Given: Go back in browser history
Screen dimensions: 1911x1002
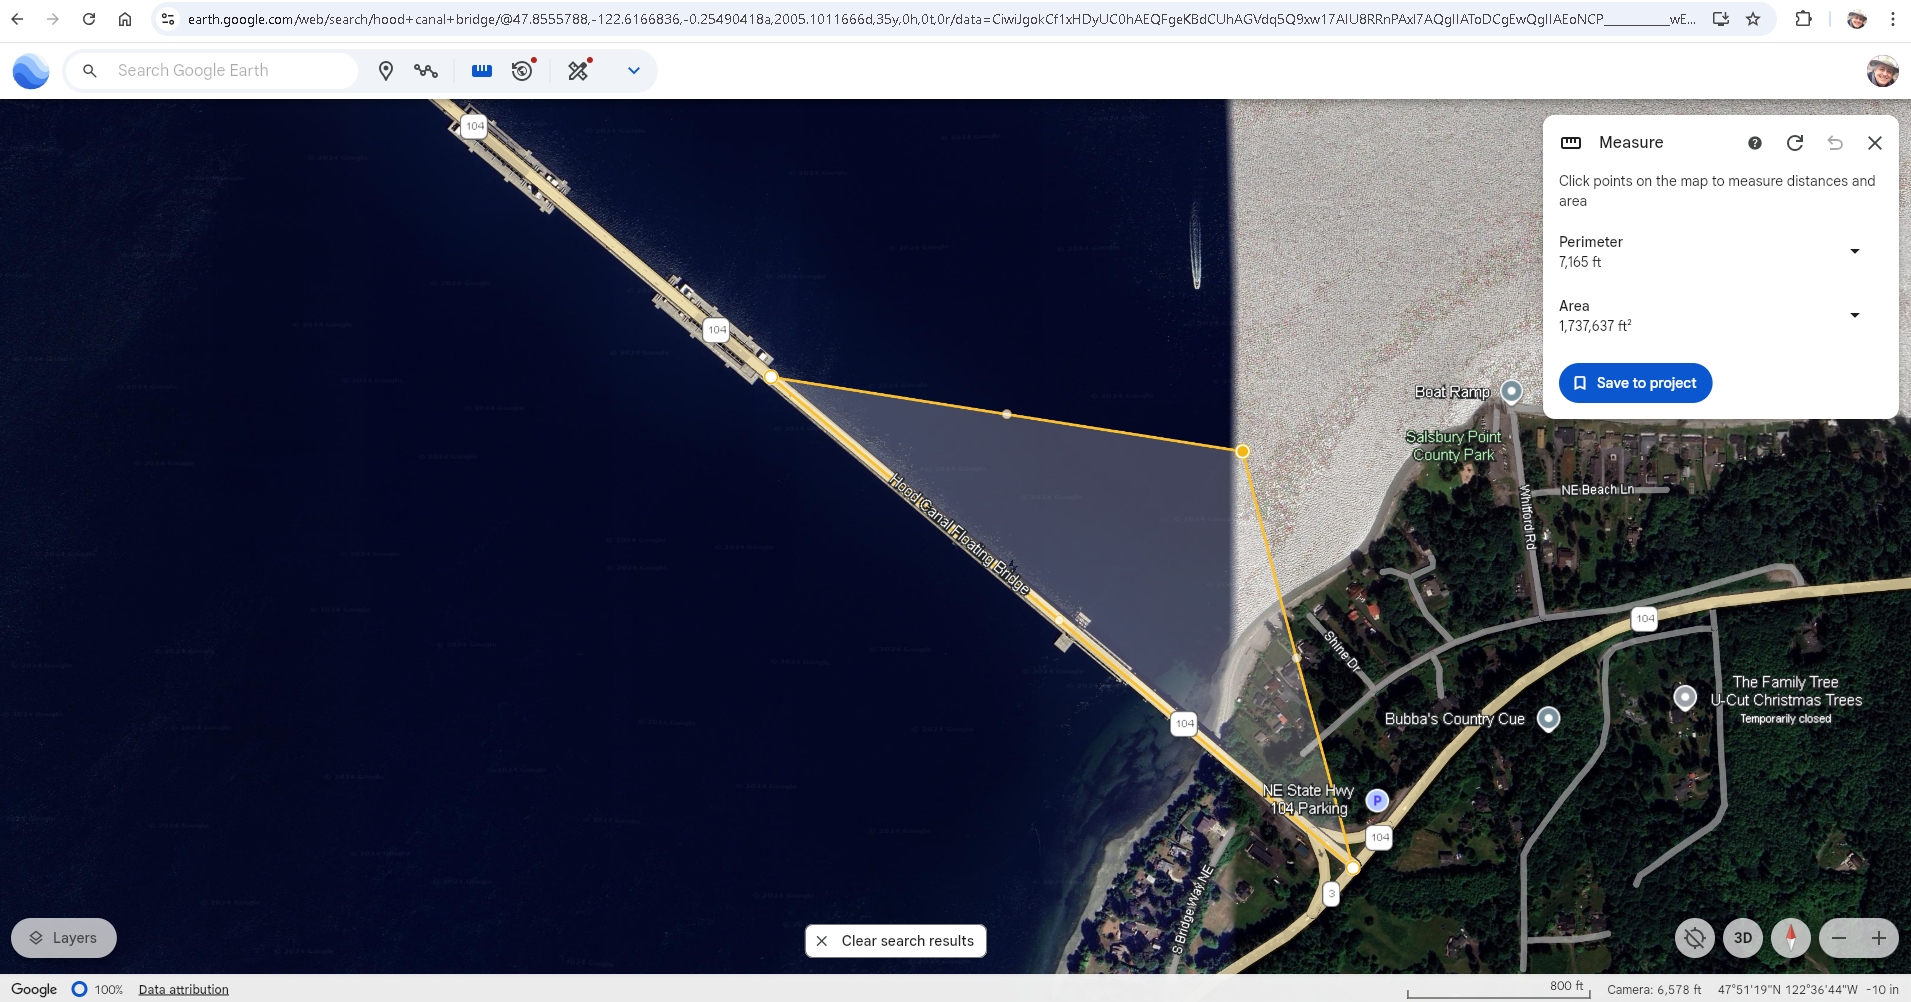Looking at the screenshot, I should pos(17,19).
